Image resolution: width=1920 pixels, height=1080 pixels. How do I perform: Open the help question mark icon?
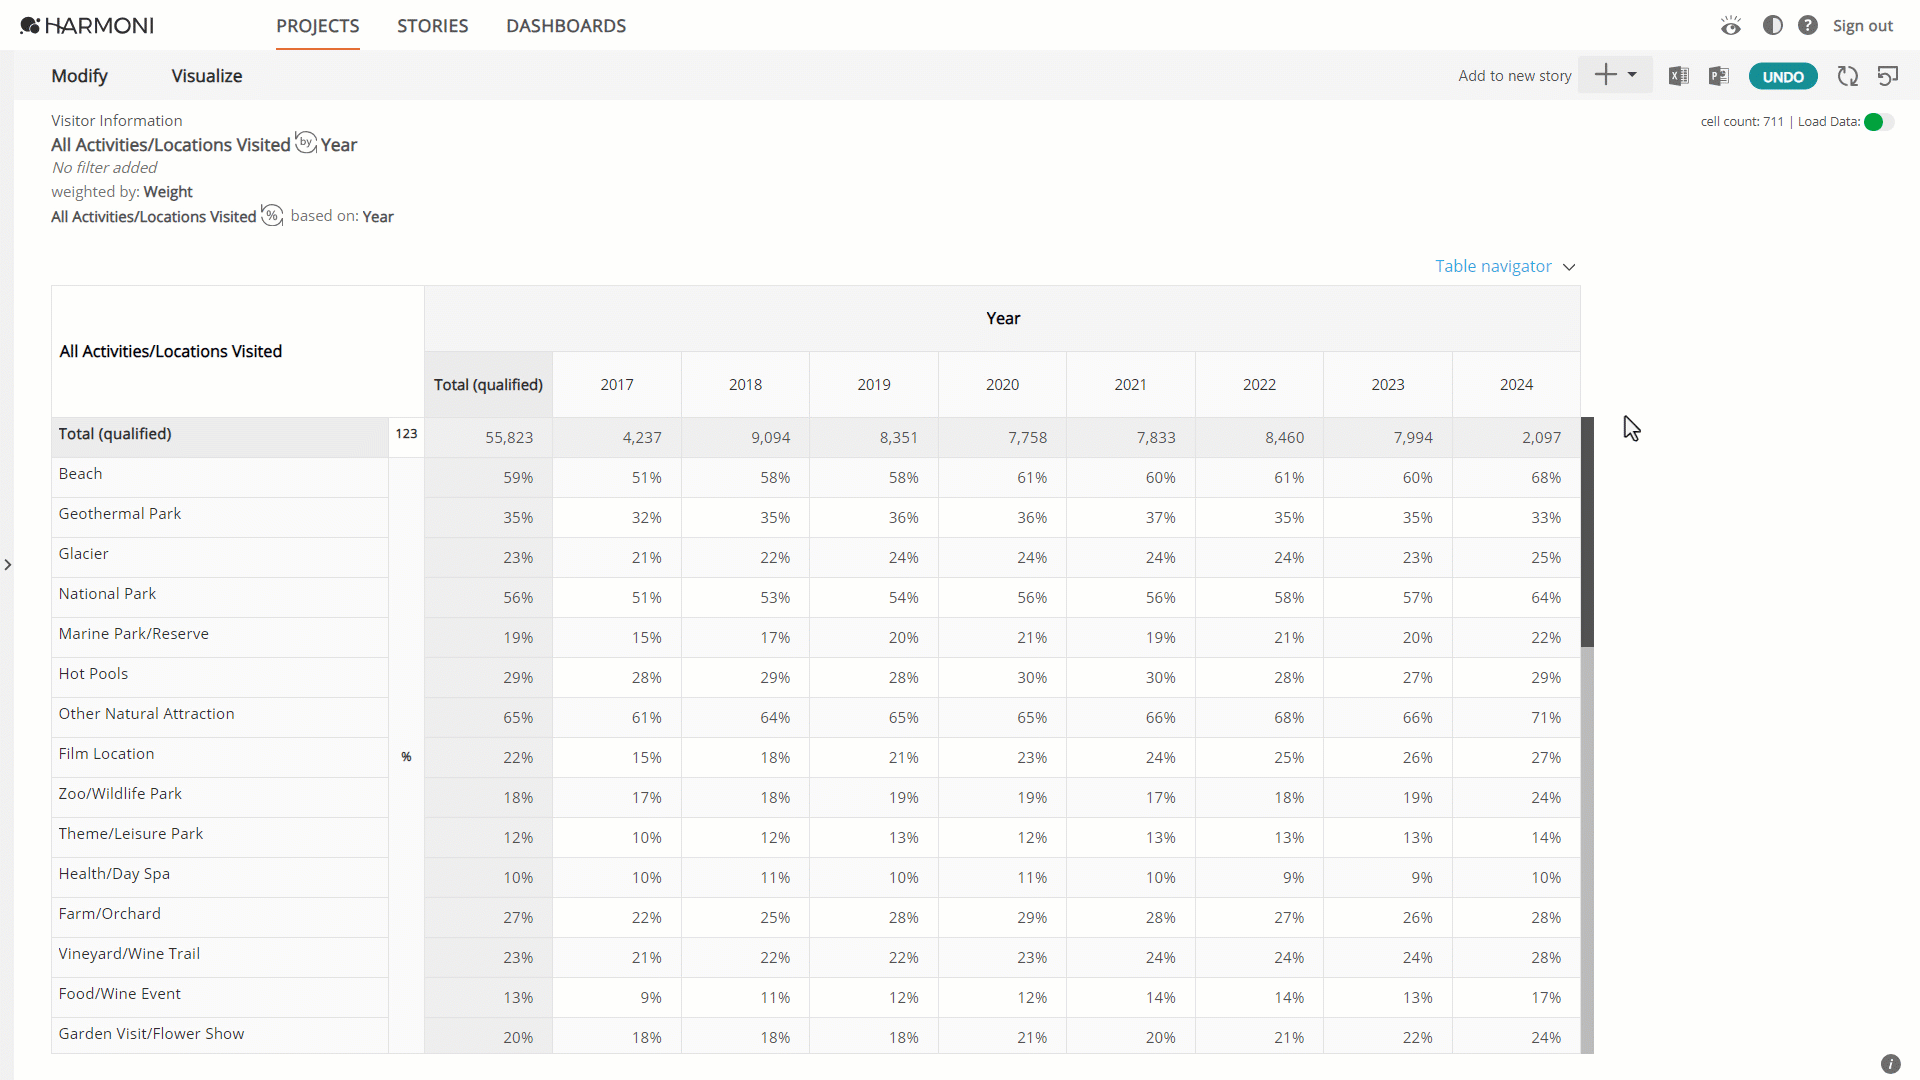1808,25
